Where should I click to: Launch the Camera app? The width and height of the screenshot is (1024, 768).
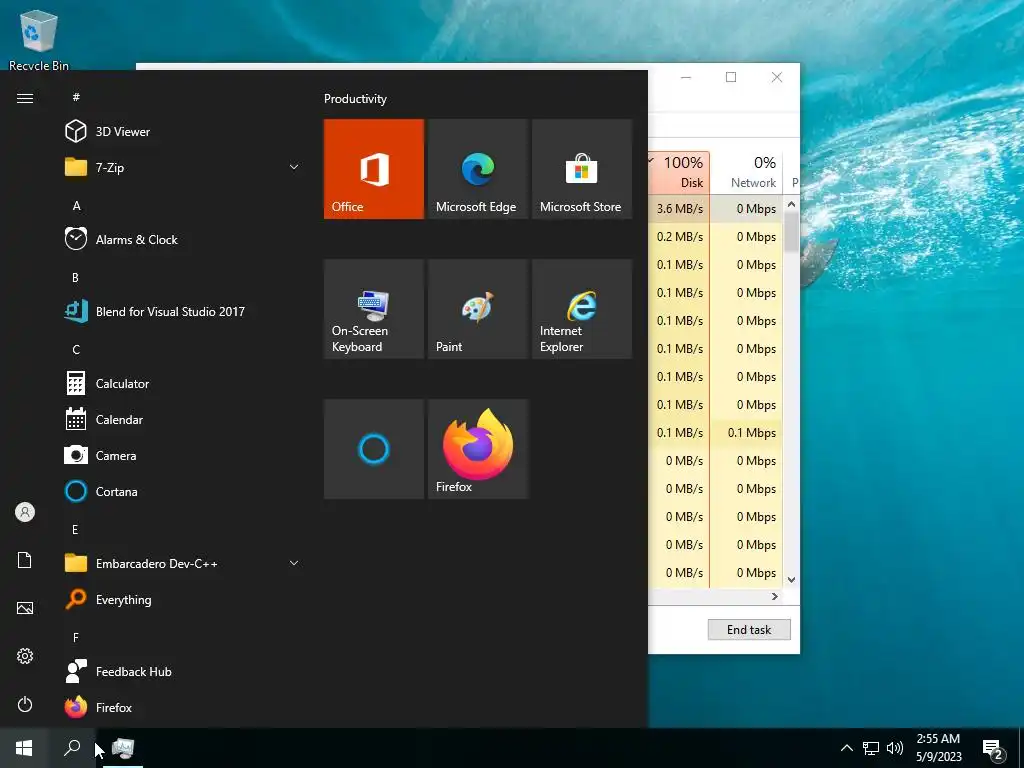(180, 455)
